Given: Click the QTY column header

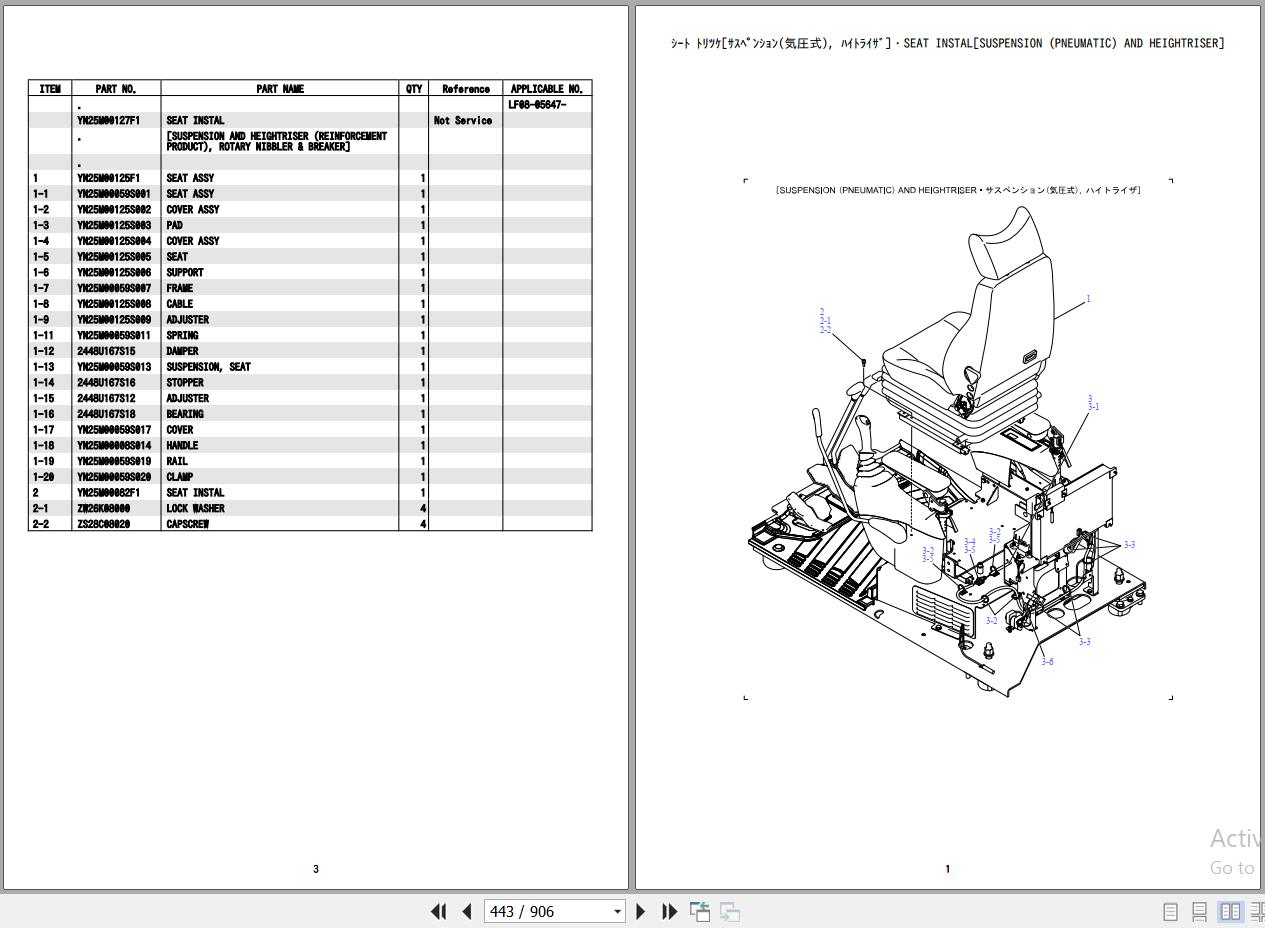Looking at the screenshot, I should coord(414,89).
